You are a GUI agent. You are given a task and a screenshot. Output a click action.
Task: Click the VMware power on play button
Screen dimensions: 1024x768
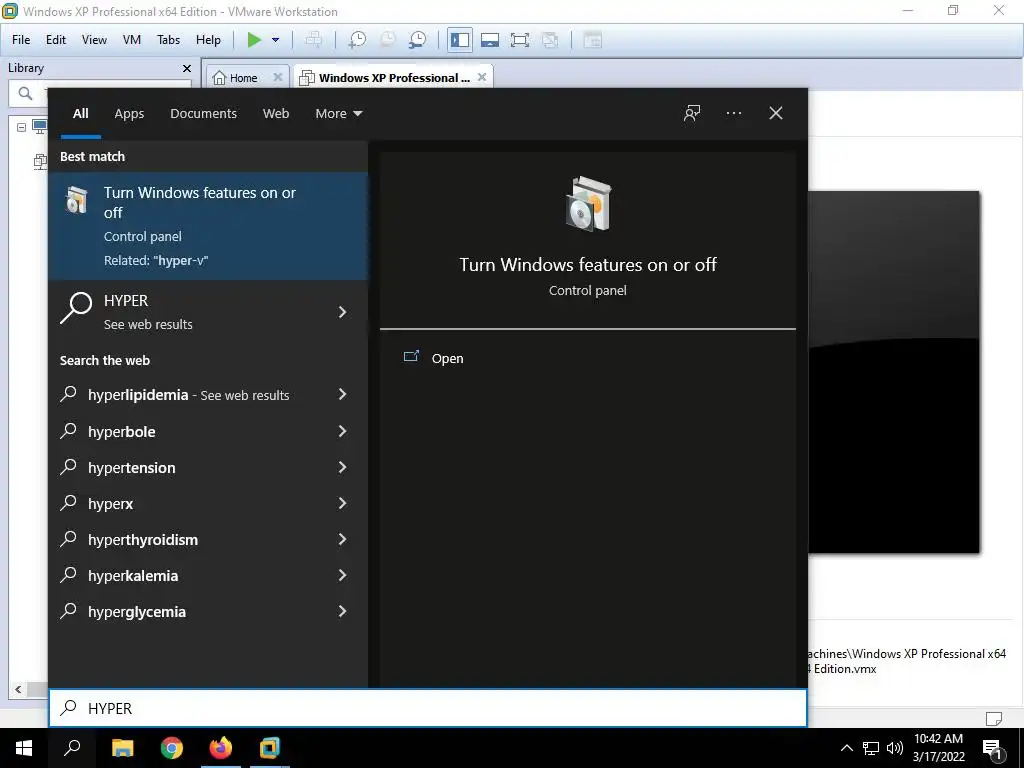(254, 40)
